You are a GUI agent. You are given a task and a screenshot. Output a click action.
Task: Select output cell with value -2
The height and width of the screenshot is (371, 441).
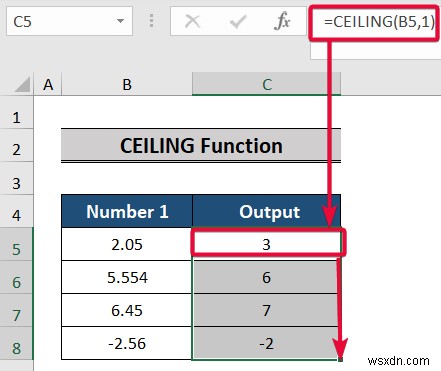click(x=267, y=343)
